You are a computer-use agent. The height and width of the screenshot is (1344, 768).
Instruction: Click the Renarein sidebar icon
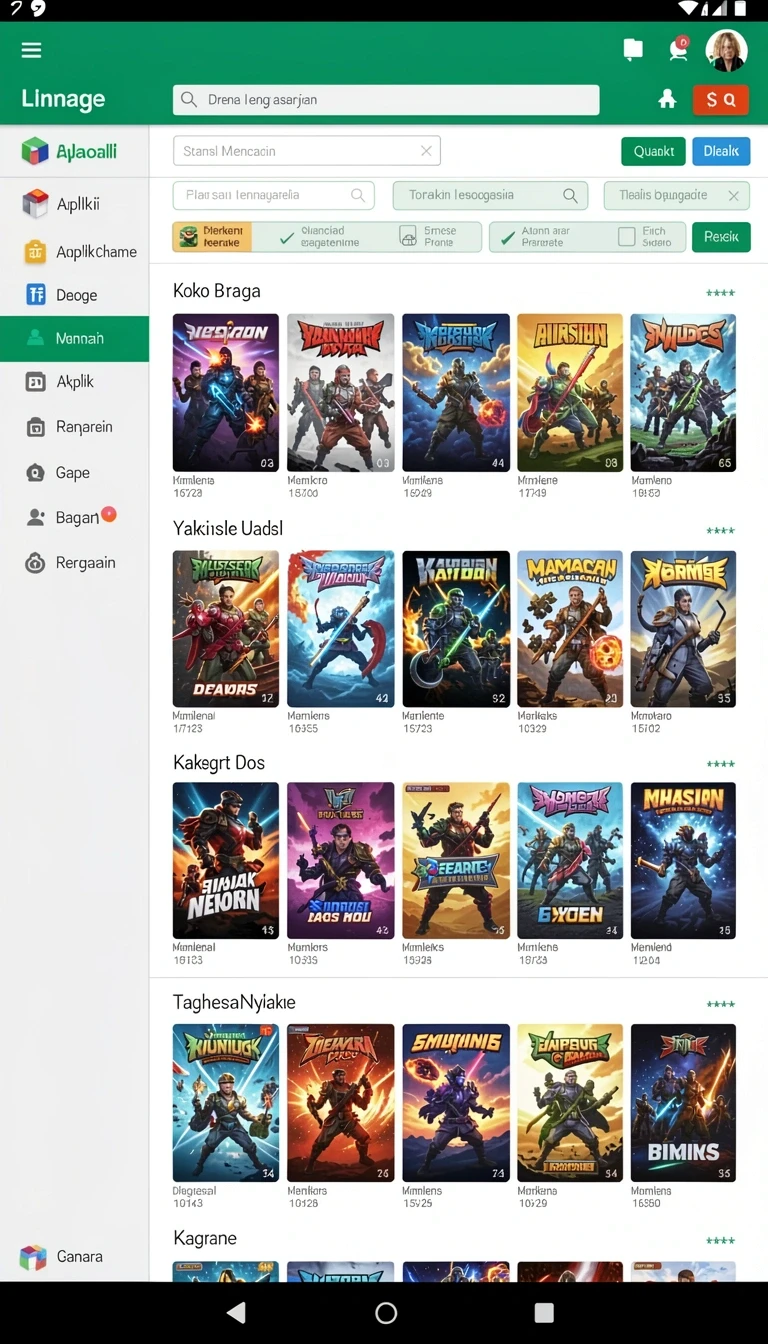click(35, 428)
